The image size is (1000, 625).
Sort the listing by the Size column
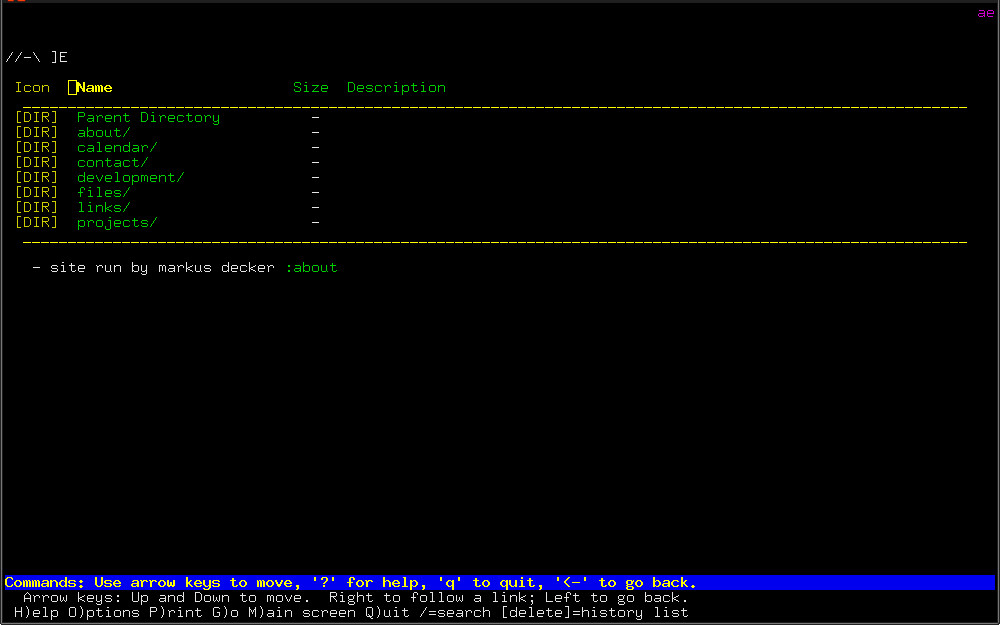click(x=310, y=88)
